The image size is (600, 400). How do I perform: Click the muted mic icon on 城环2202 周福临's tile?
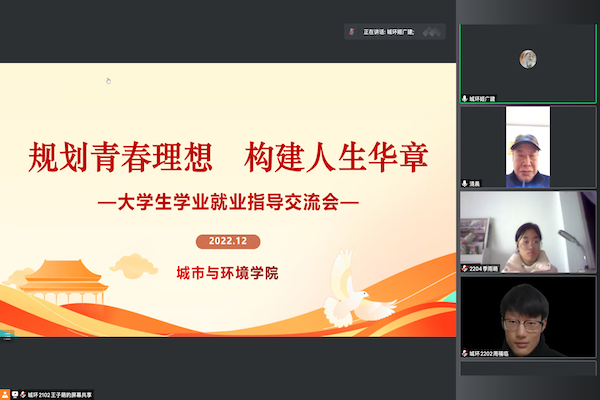pos(465,353)
